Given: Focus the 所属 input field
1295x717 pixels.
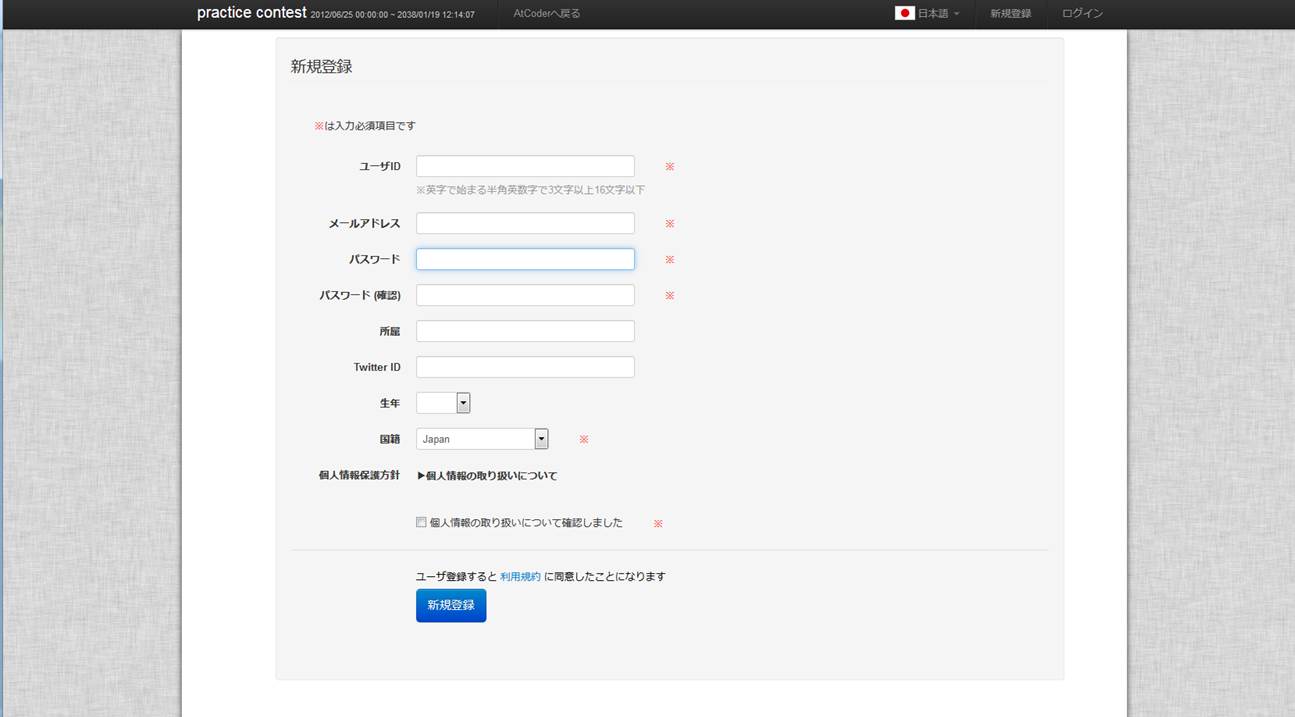Looking at the screenshot, I should (x=525, y=331).
